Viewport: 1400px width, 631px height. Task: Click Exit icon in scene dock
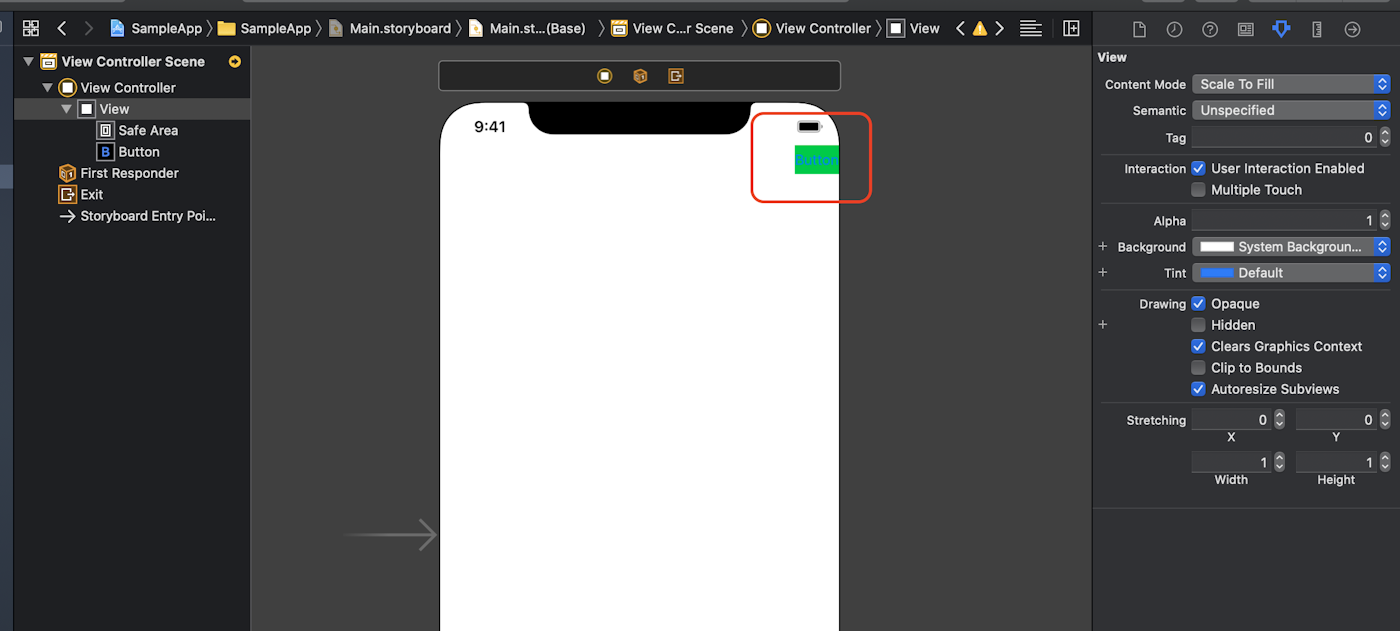676,76
